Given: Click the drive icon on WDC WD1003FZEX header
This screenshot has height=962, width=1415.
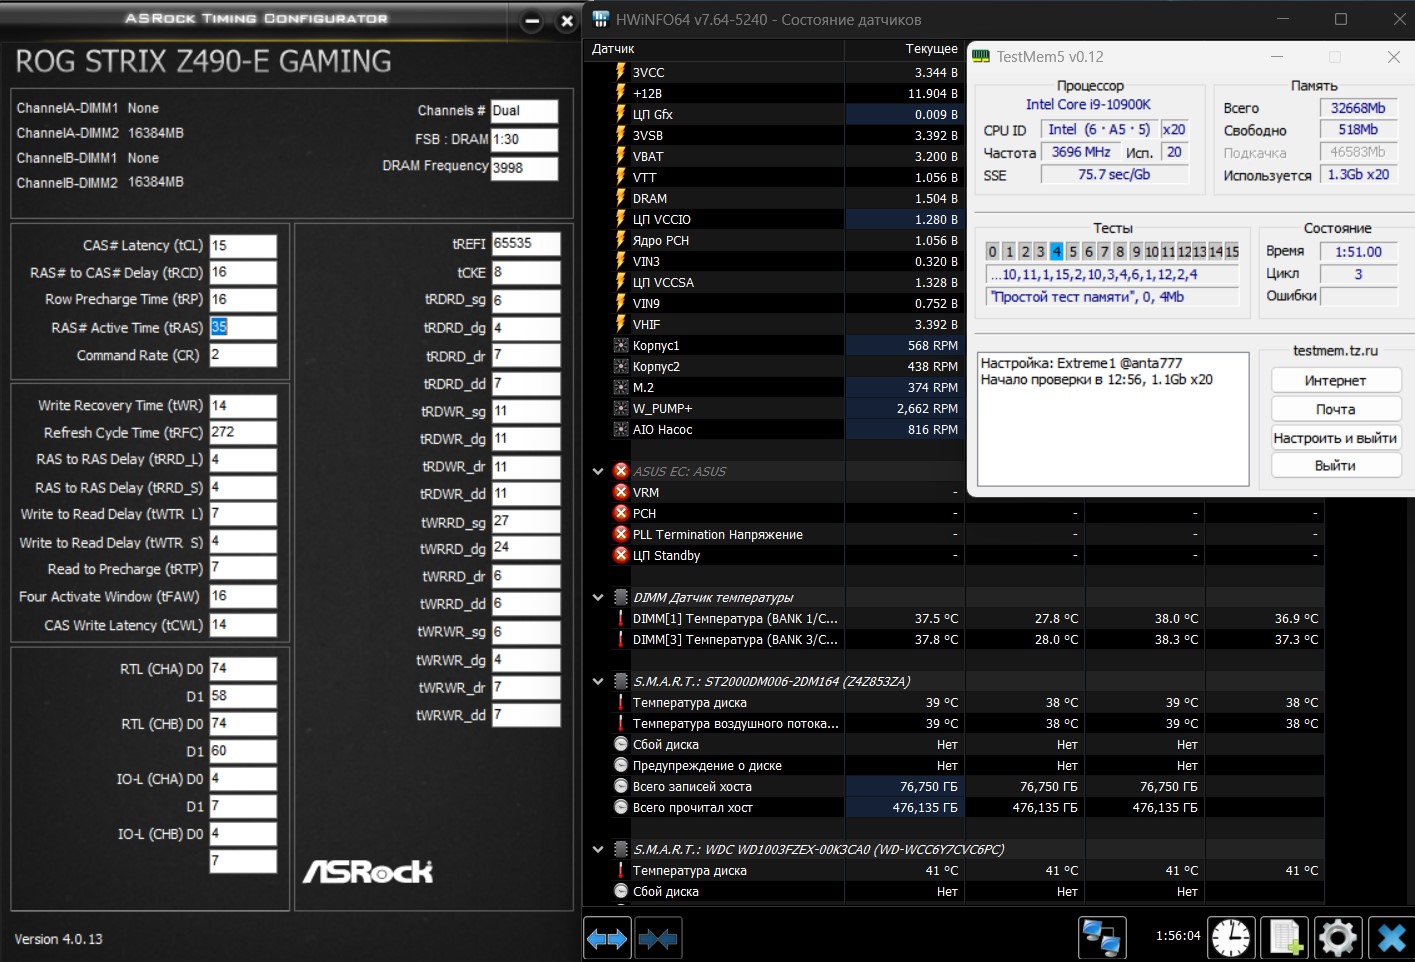Looking at the screenshot, I should 621,849.
